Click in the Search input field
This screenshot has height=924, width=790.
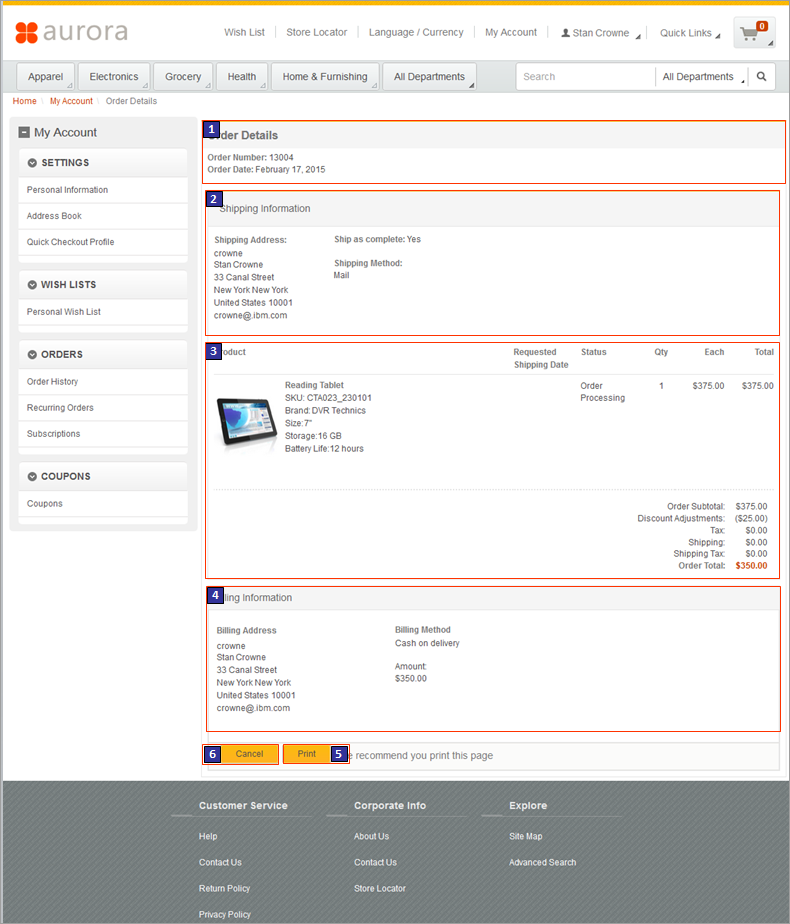click(585, 77)
